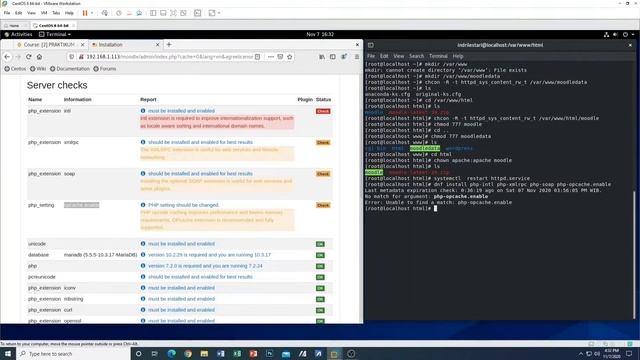Open Terminal app menu in GNOME top bar
Viewport: 640px width, 360px height.
point(55,34)
